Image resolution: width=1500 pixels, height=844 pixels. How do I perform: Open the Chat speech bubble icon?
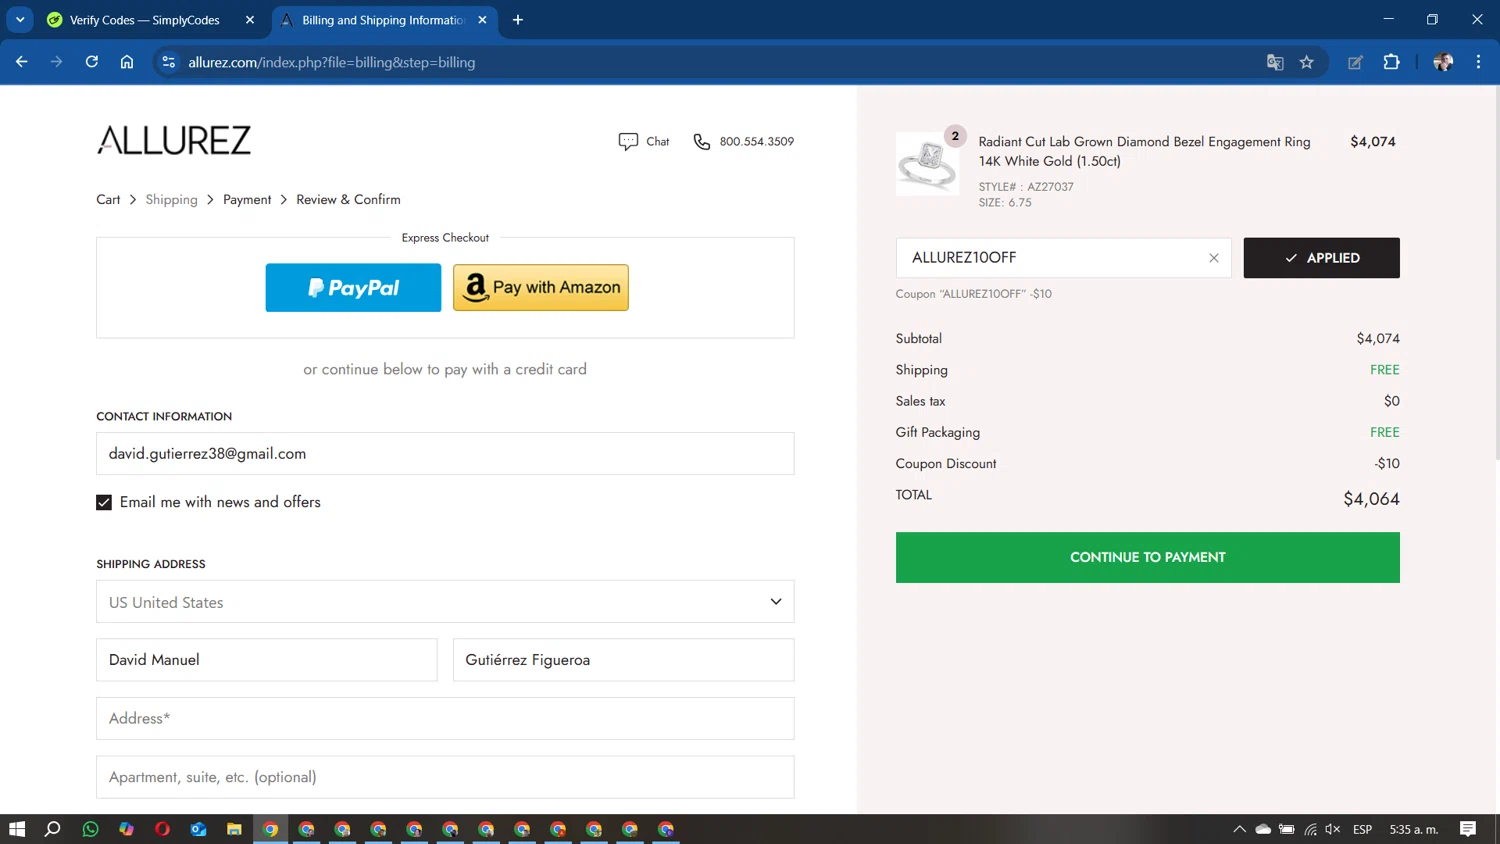[x=628, y=142]
